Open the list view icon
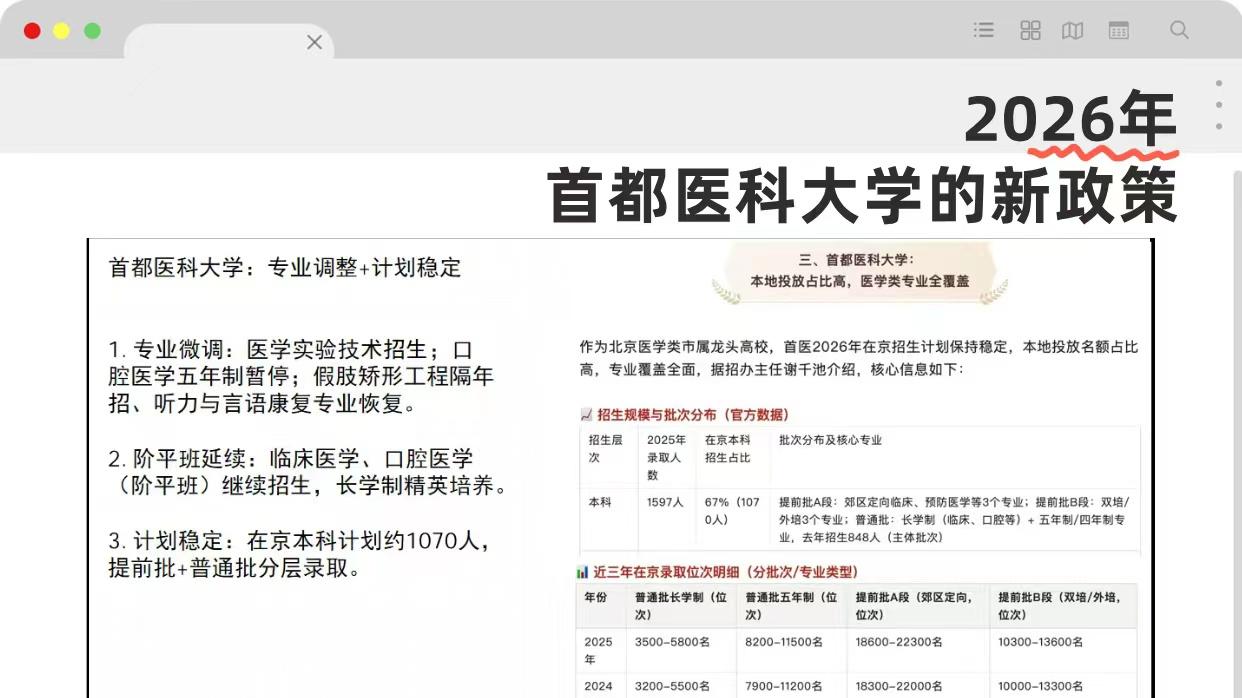1242x698 pixels. tap(984, 30)
